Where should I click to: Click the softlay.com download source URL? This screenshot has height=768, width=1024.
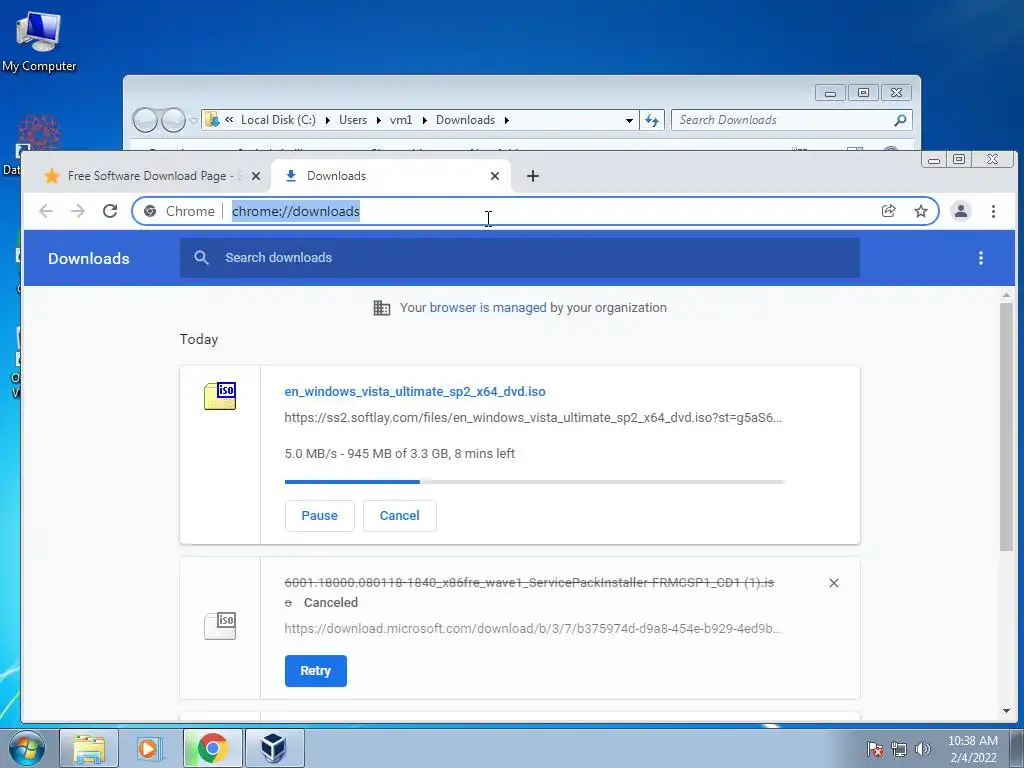pos(533,418)
